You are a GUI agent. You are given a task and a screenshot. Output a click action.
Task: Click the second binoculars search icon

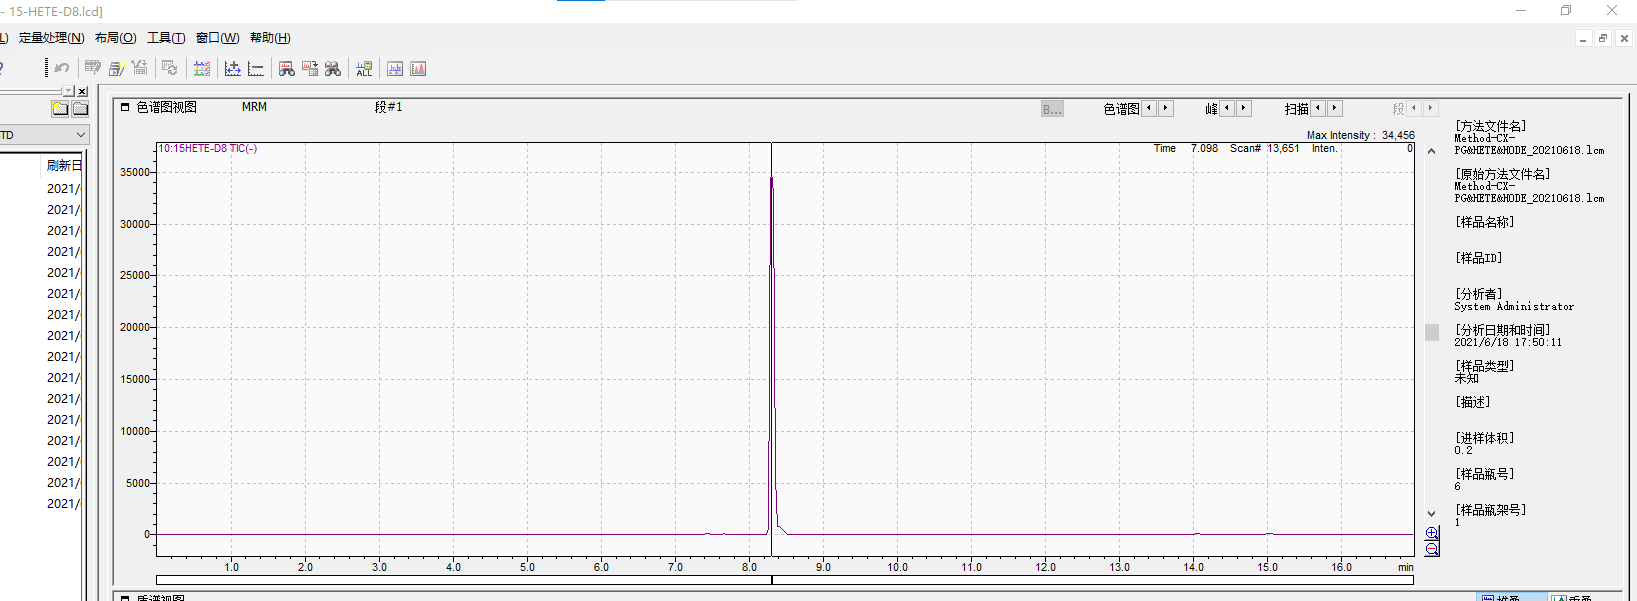pos(333,68)
